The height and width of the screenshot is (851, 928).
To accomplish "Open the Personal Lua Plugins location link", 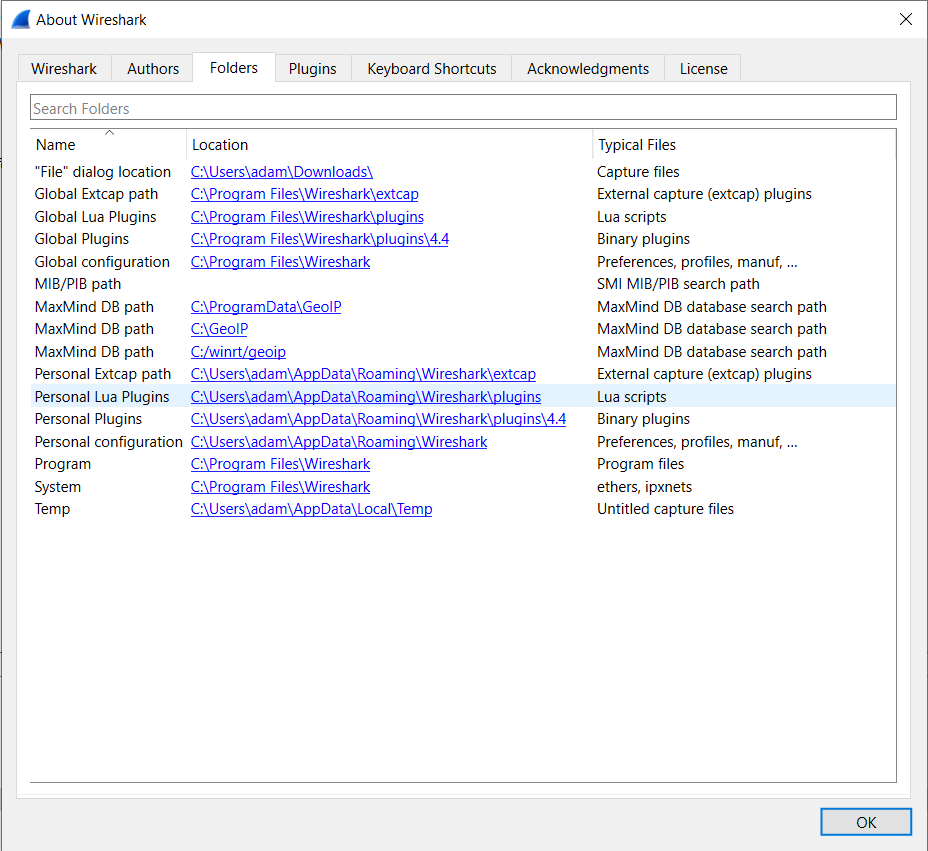I will pos(365,396).
